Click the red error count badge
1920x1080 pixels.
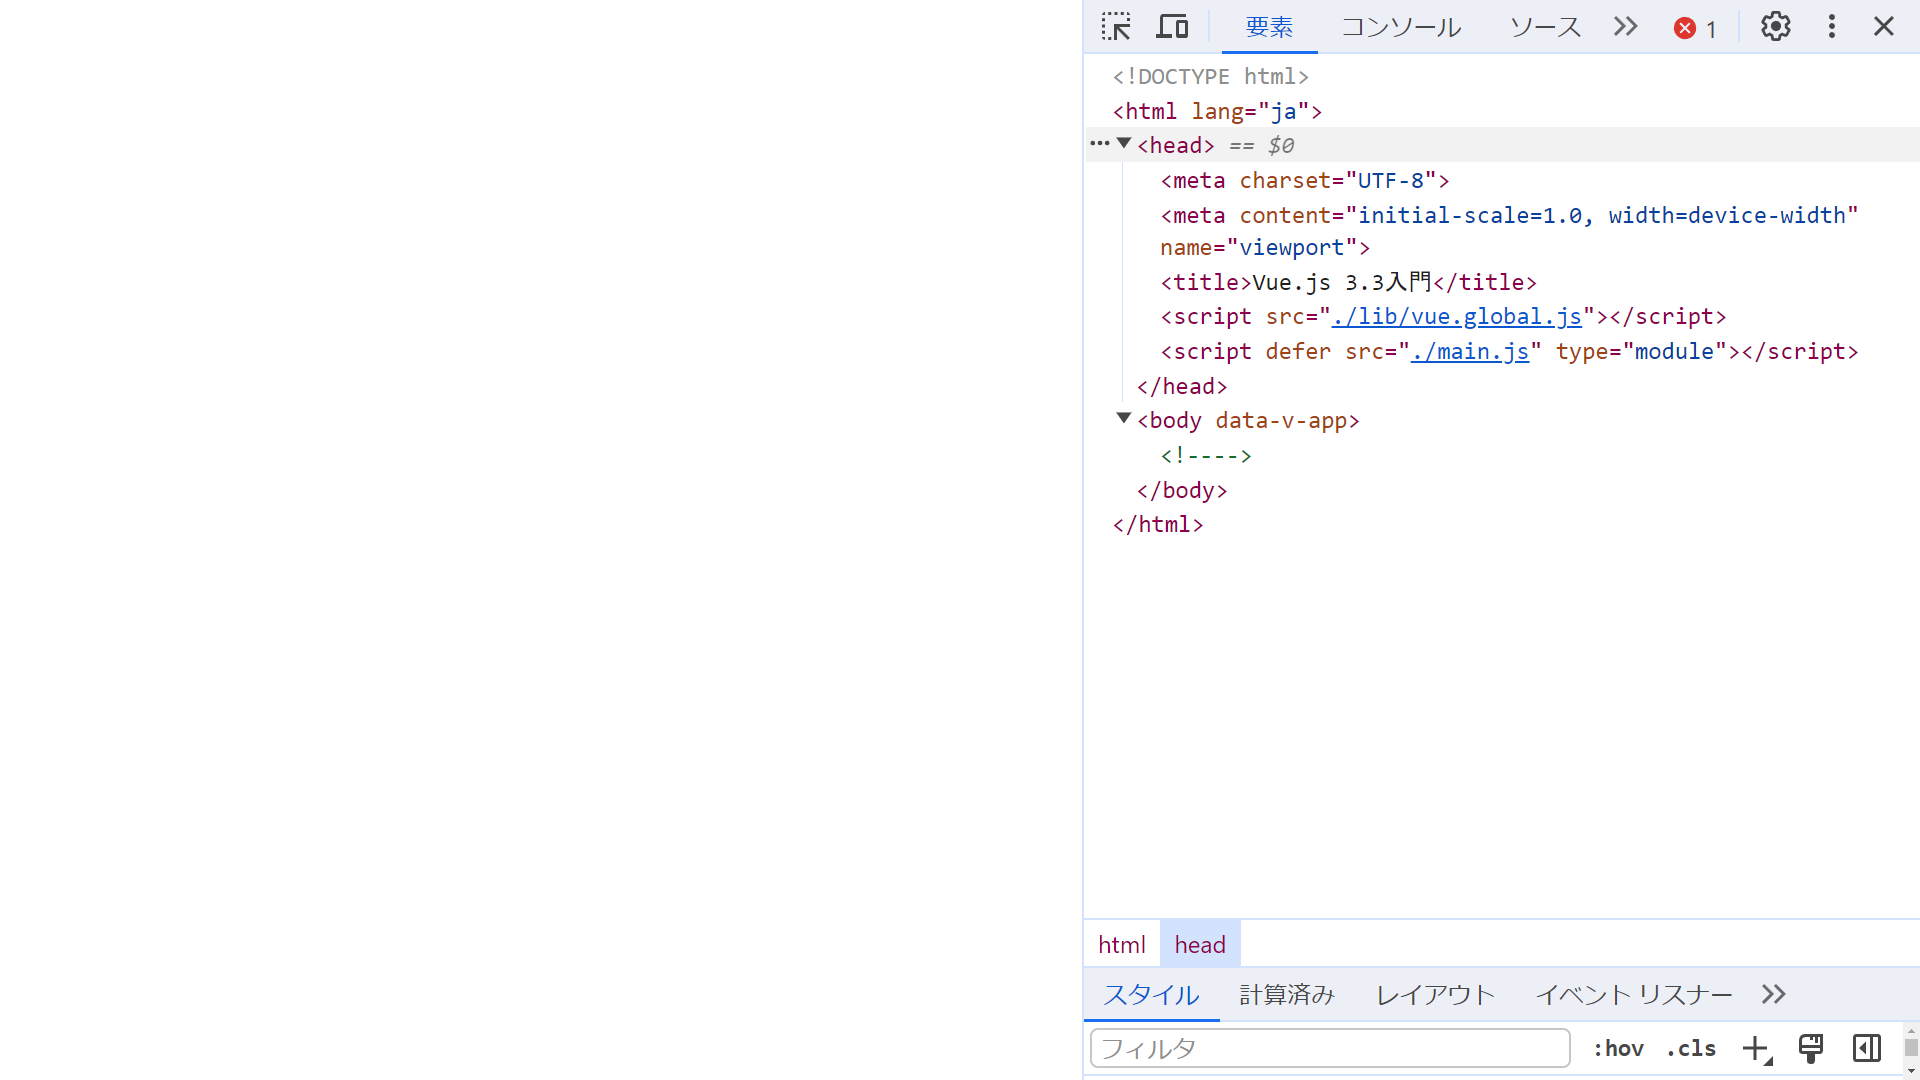pos(1695,28)
